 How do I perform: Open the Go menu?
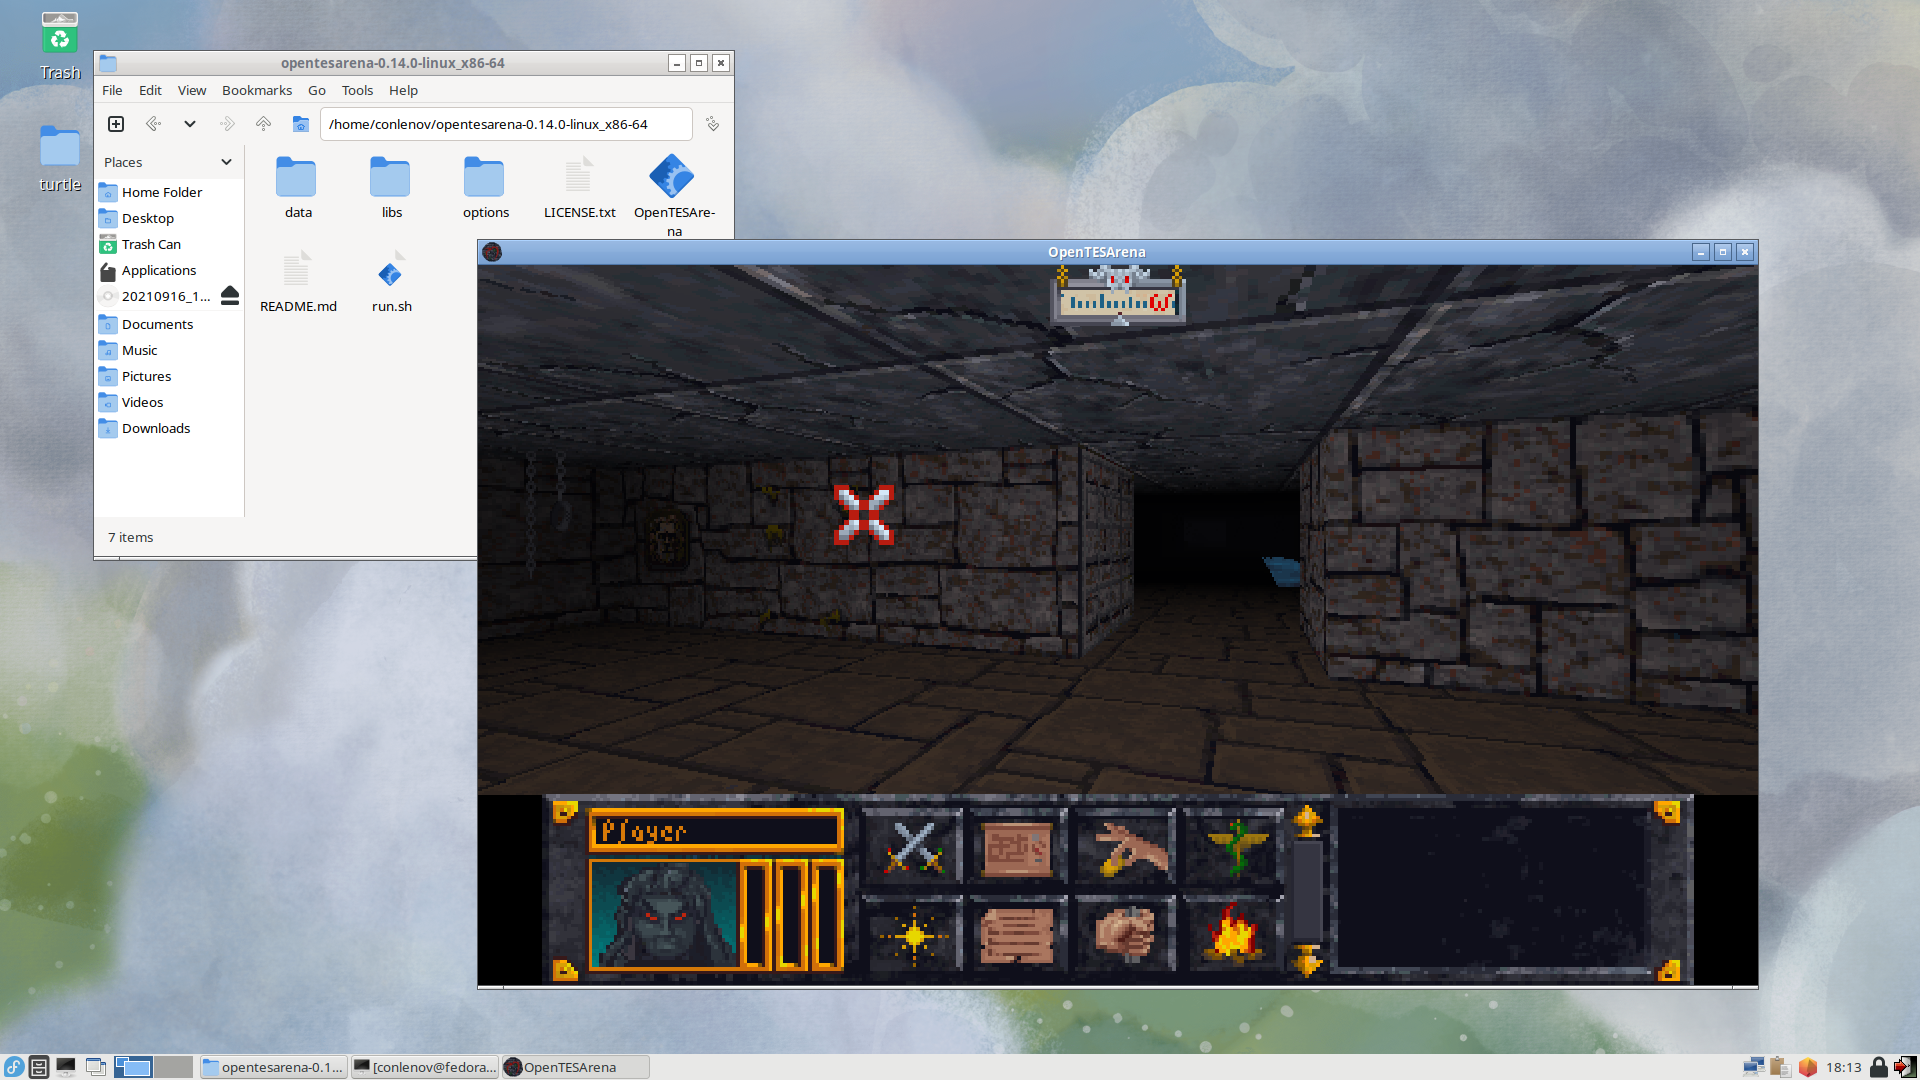coord(317,90)
